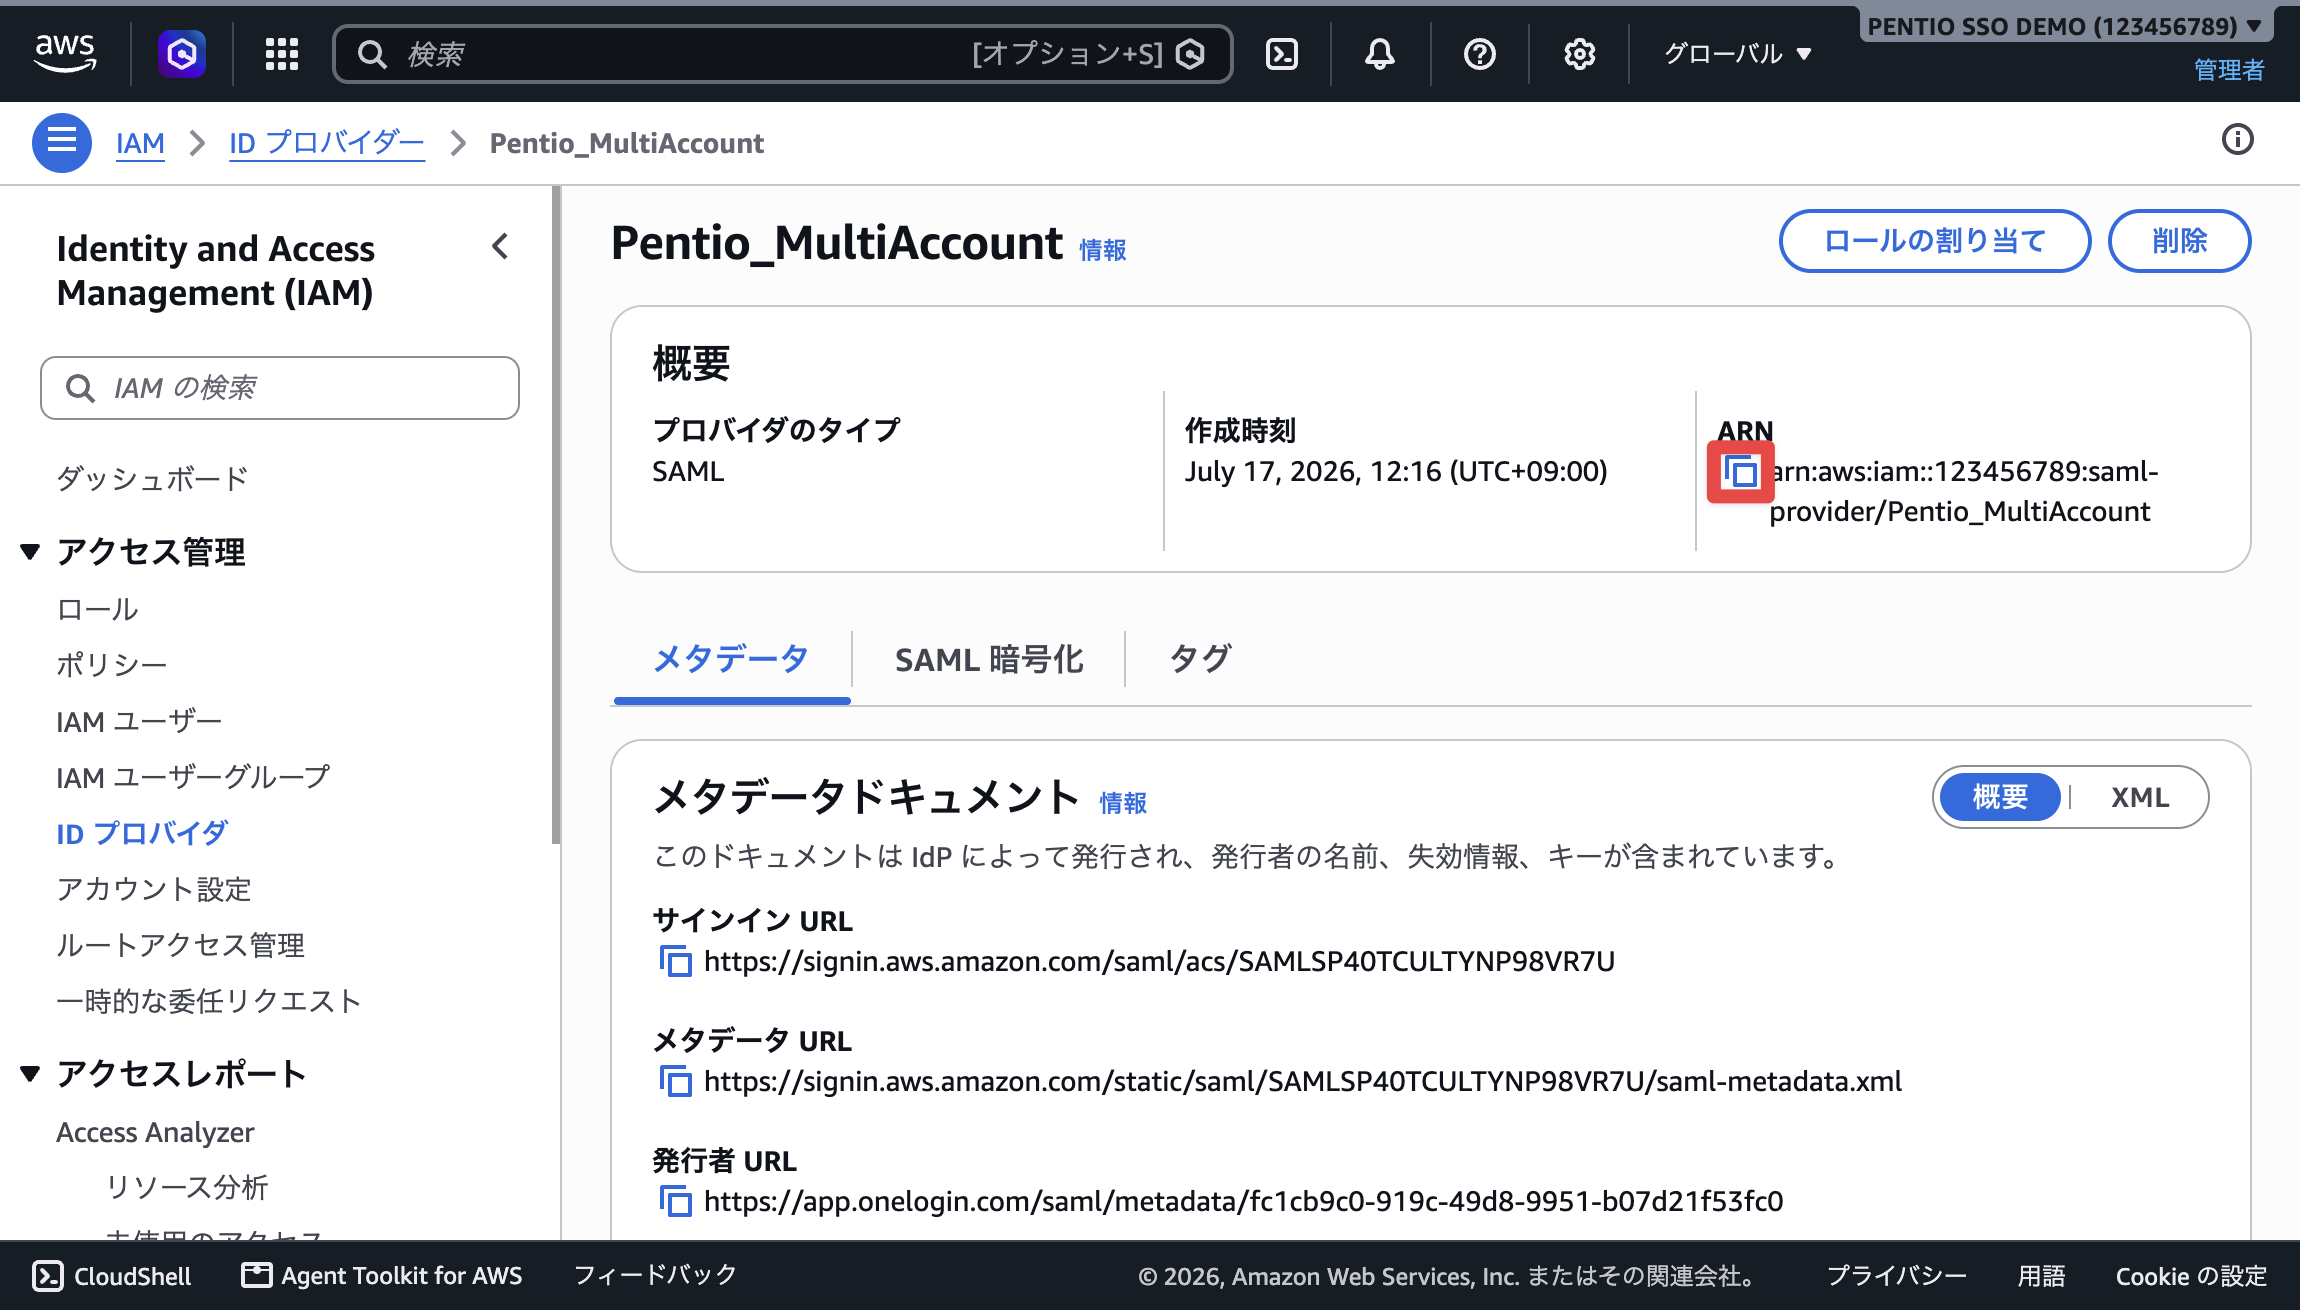Focus the IAM の検索 field

[x=280, y=388]
